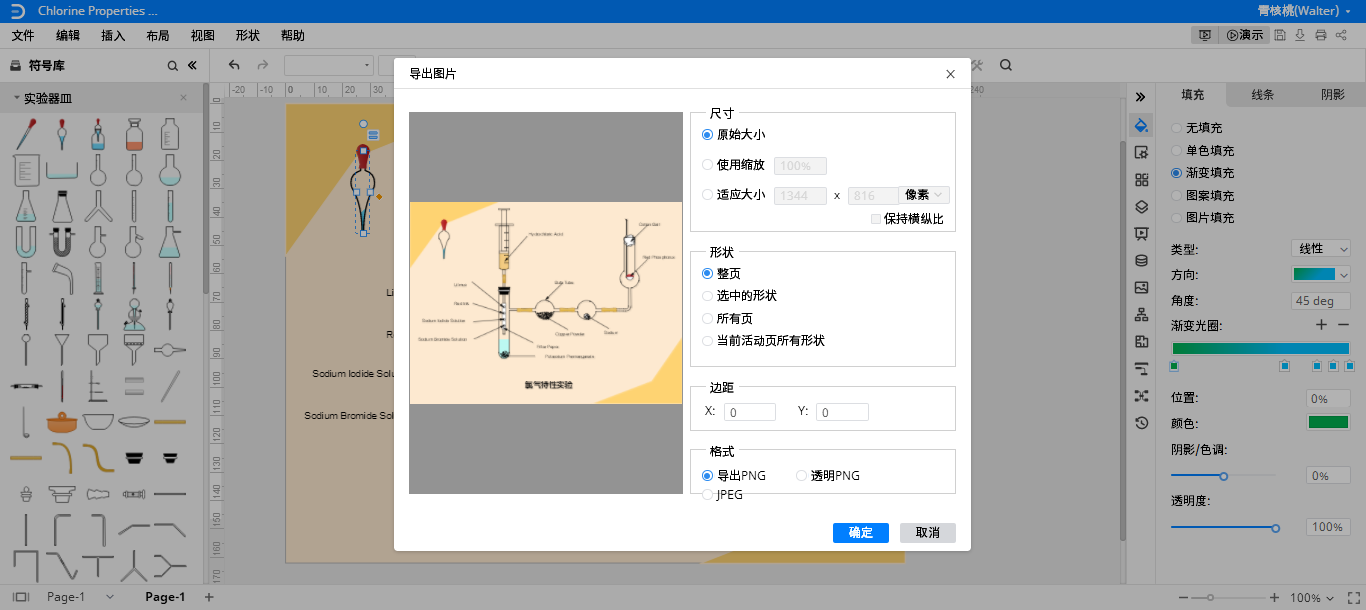Choose the 透明PNG format option
This screenshot has width=1366, height=610.
point(801,476)
